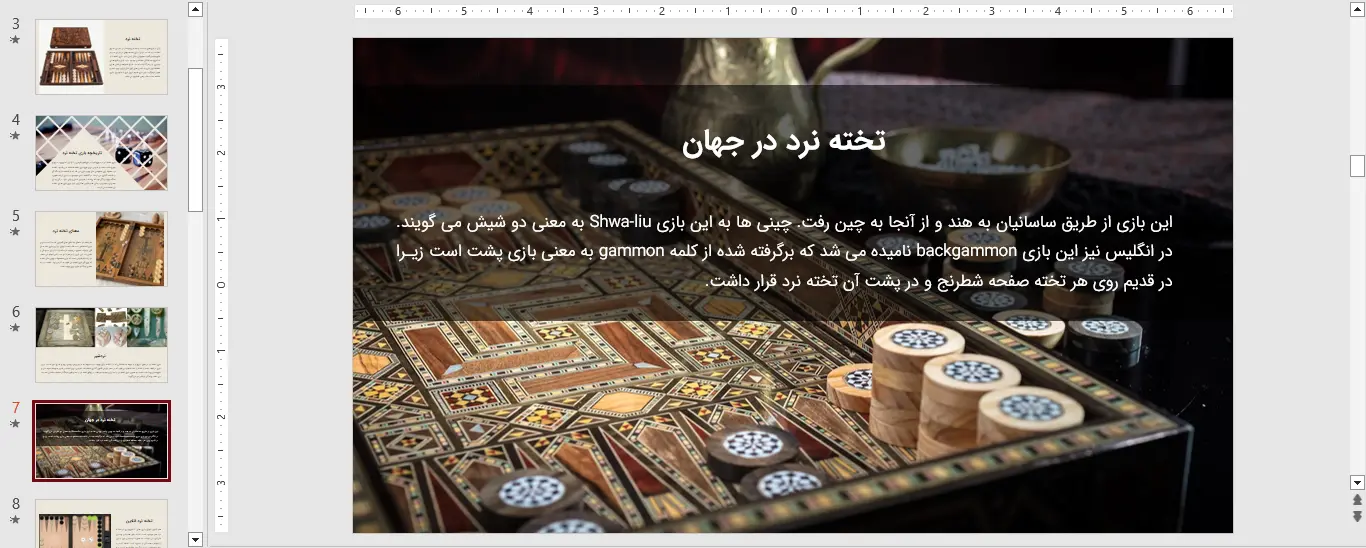Click the slide editor scrollbar thumb
1366x548 pixels.
click(1357, 166)
